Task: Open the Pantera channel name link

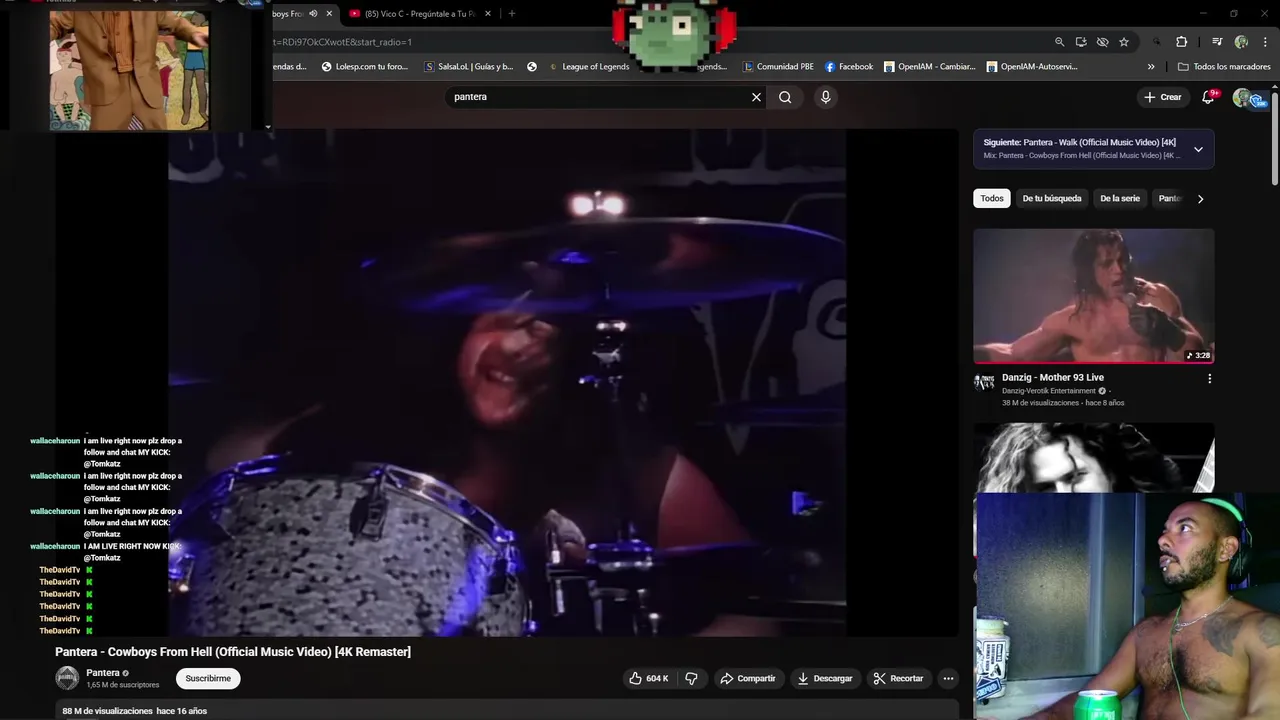Action: click(103, 673)
